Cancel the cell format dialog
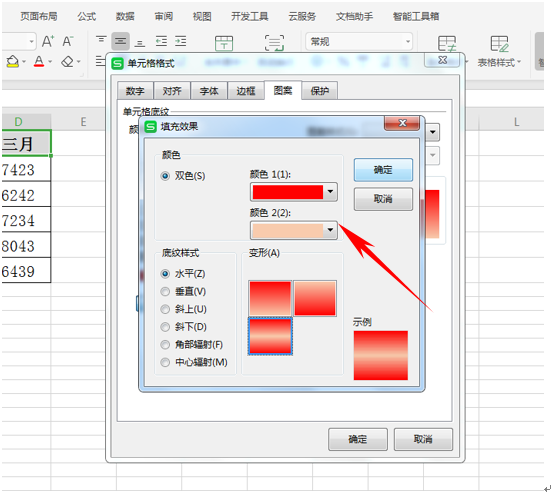 pyautogui.click(x=423, y=439)
